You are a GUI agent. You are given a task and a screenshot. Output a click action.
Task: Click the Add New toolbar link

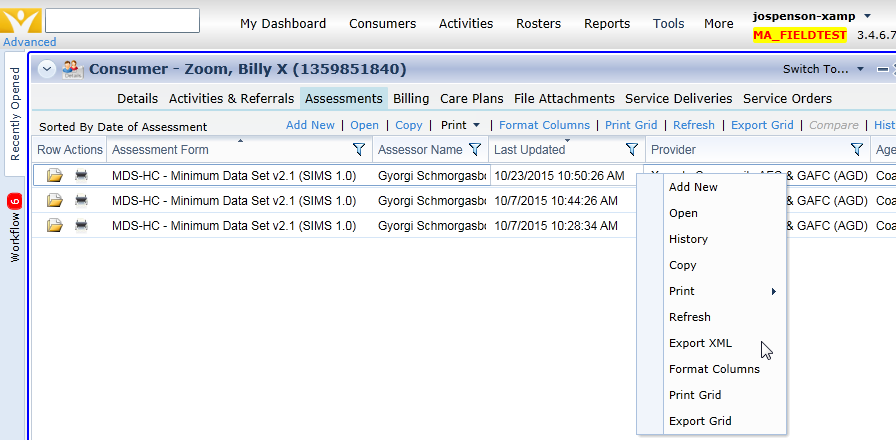(x=310, y=125)
